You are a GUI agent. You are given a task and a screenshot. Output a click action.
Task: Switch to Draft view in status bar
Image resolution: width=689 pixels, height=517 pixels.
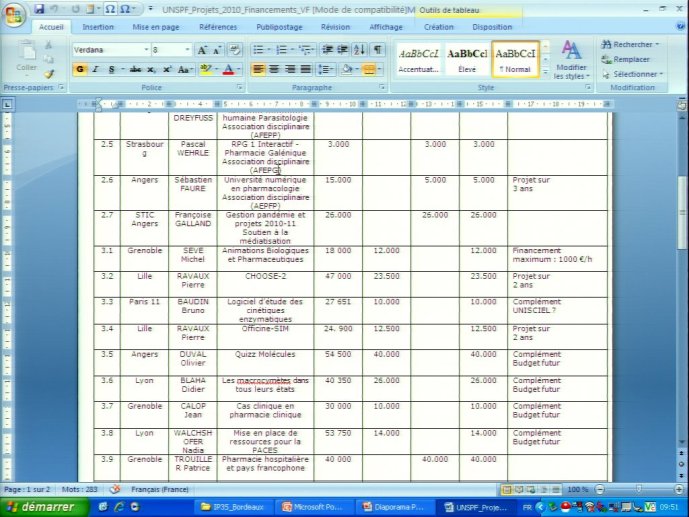click(556, 489)
